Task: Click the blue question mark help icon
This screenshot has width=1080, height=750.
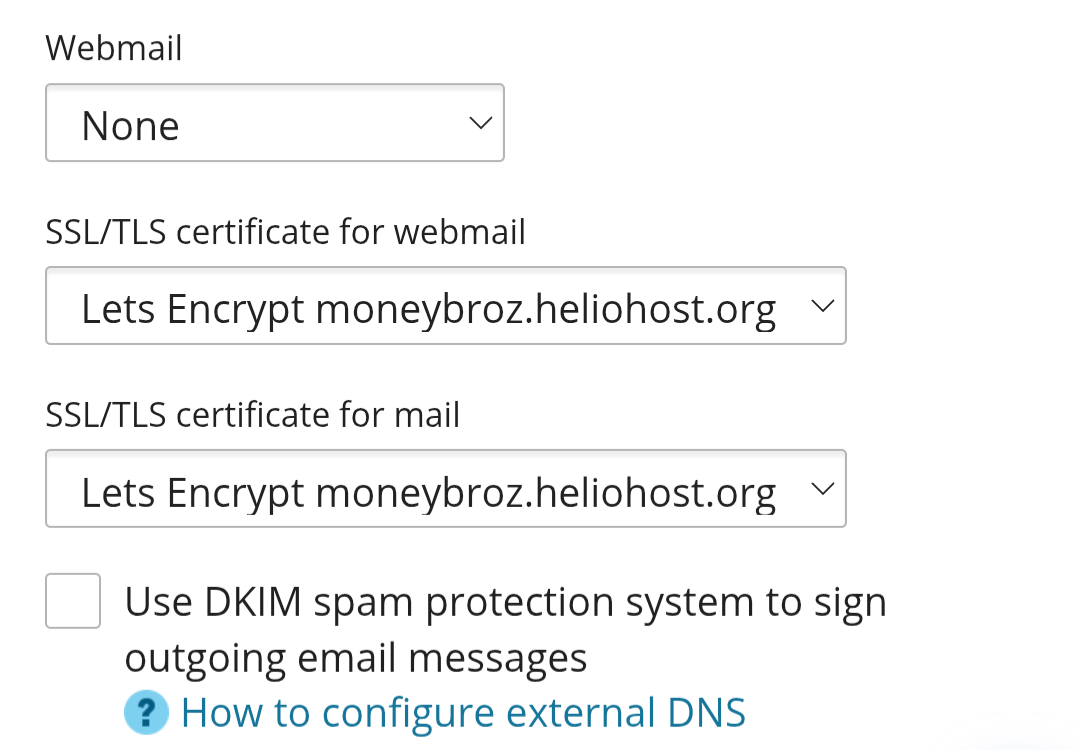Action: point(146,712)
